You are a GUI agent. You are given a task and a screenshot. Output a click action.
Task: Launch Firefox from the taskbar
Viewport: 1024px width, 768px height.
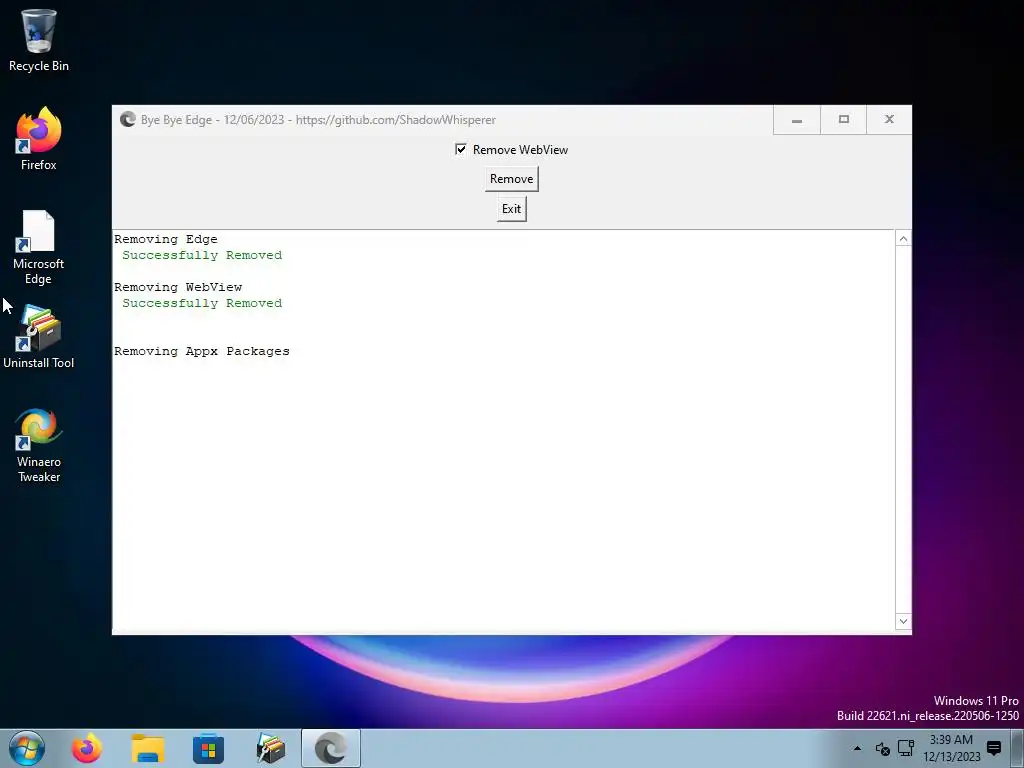click(86, 748)
